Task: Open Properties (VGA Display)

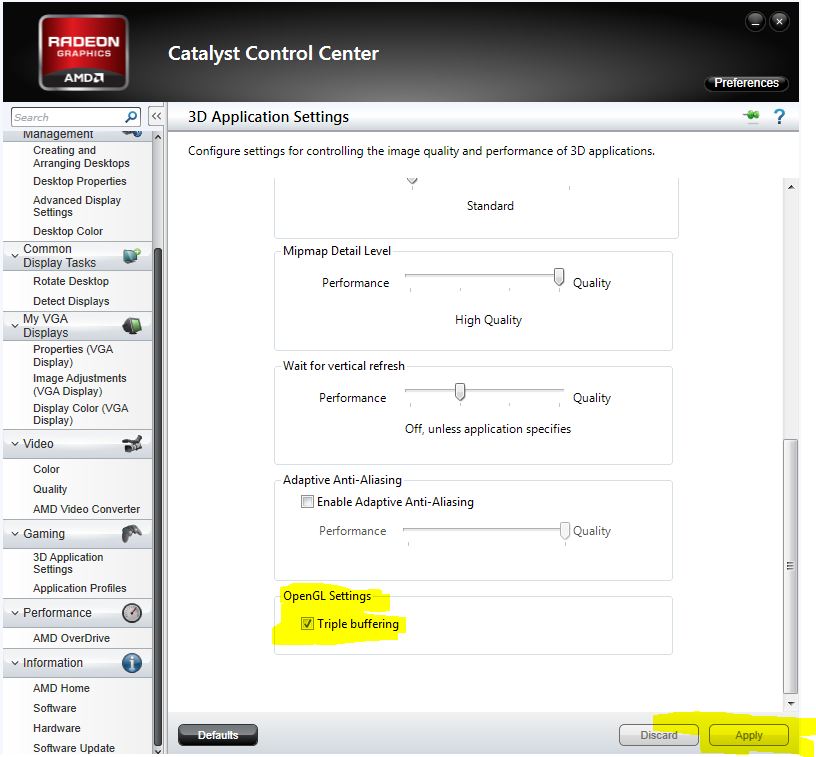Action: coord(73,355)
